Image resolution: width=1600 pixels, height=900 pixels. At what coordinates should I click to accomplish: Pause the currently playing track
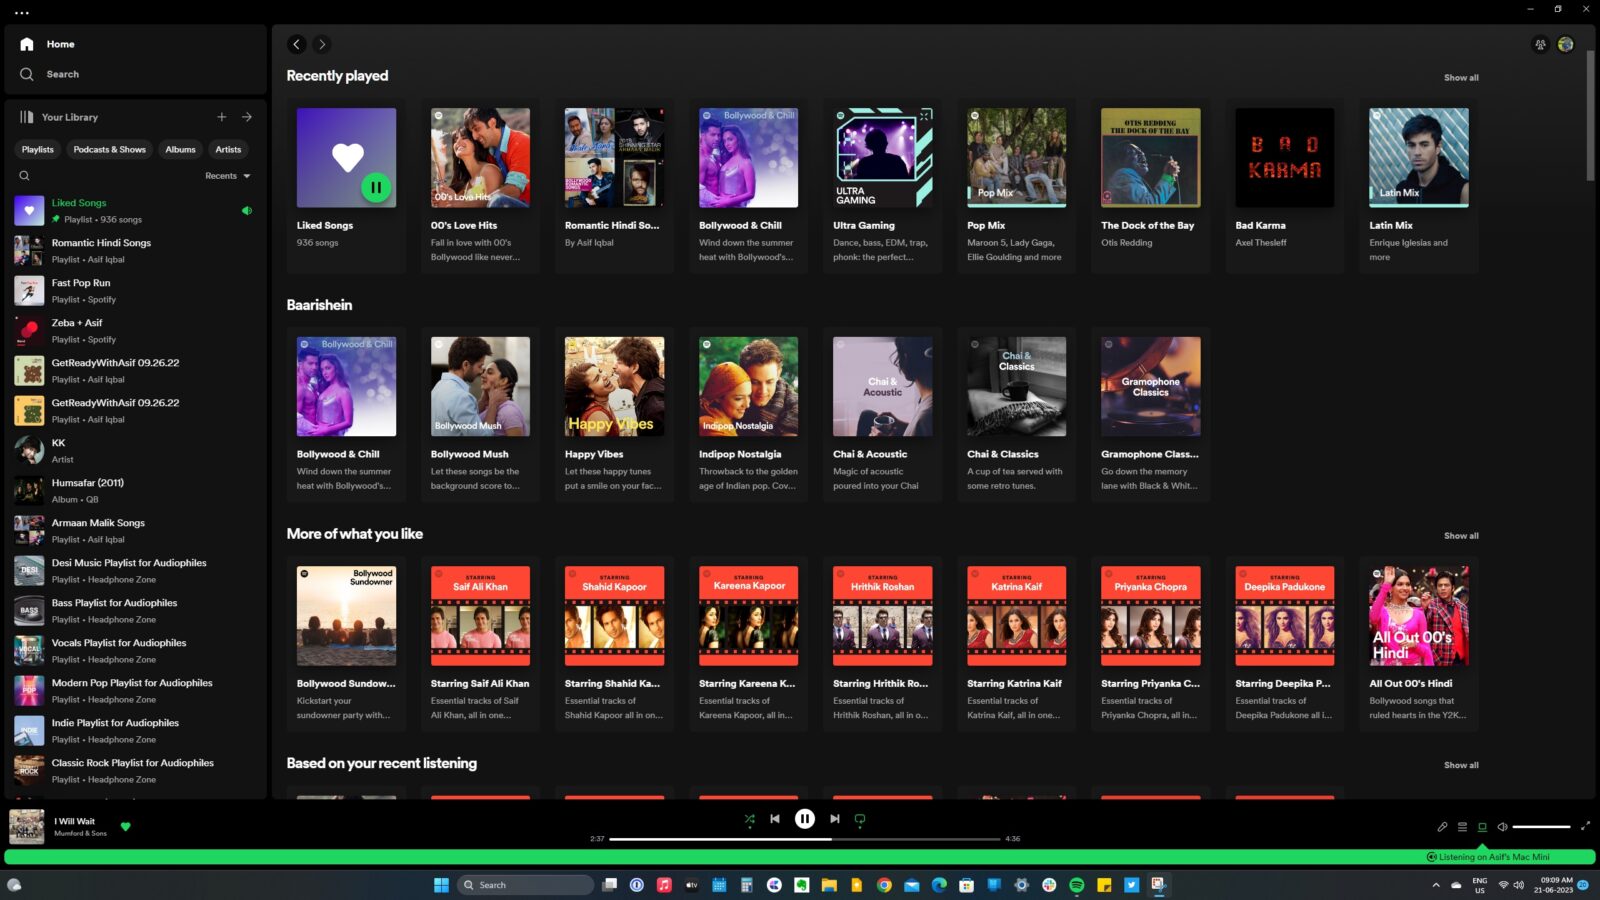(x=805, y=819)
